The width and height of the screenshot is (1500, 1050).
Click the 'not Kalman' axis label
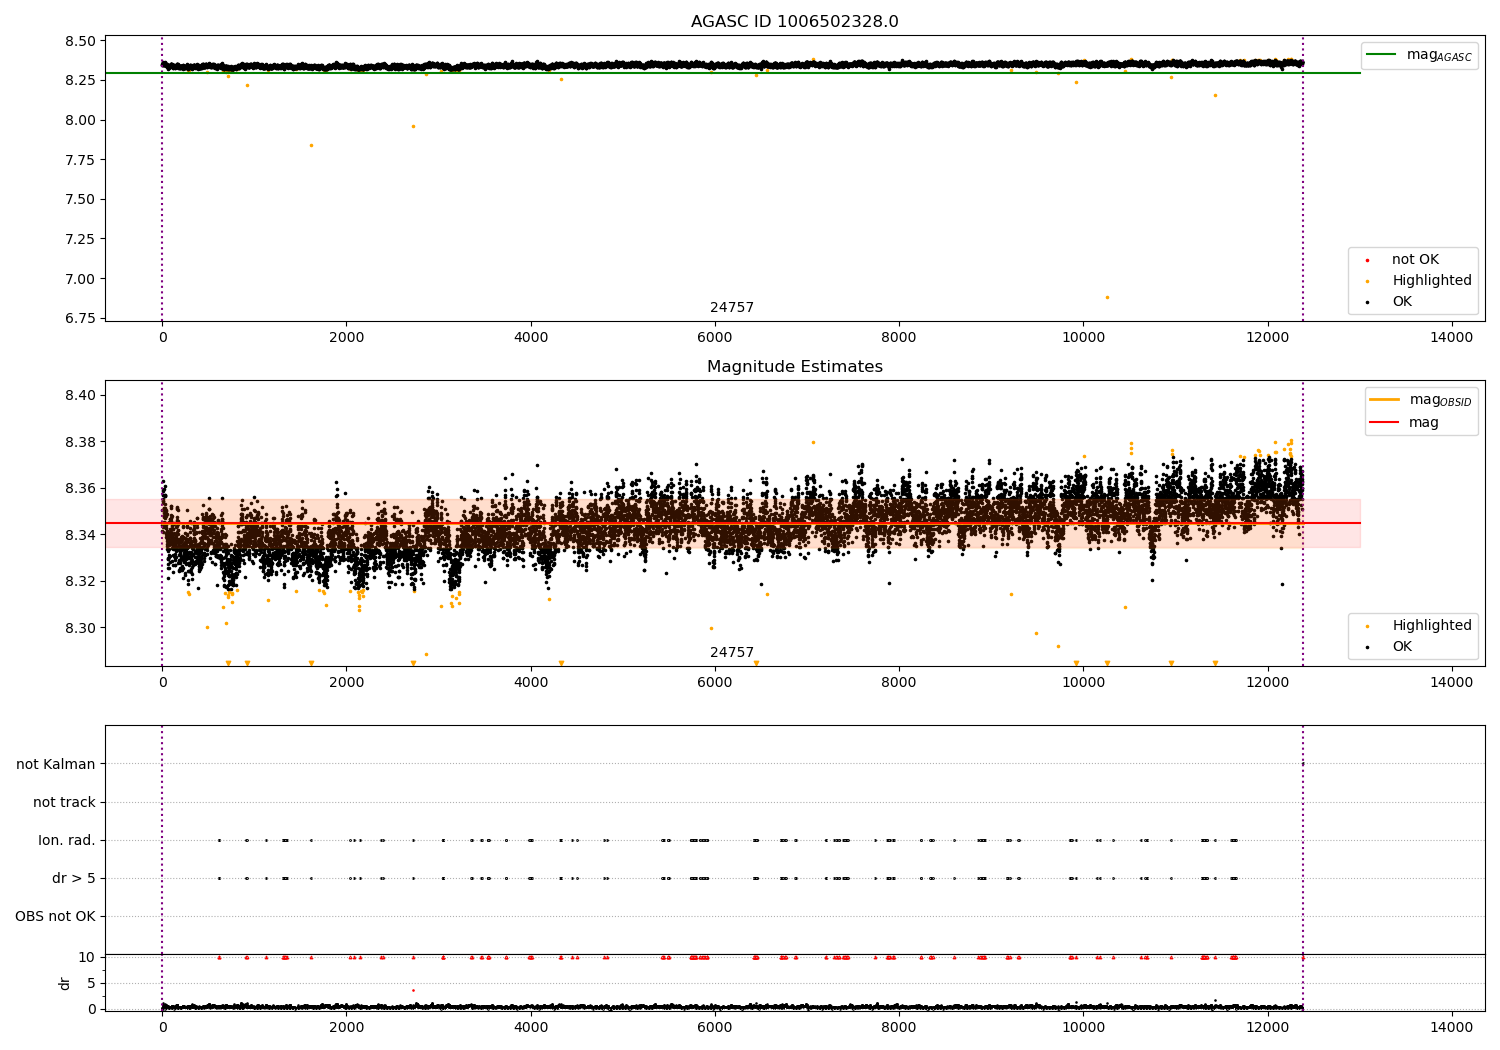coord(56,764)
